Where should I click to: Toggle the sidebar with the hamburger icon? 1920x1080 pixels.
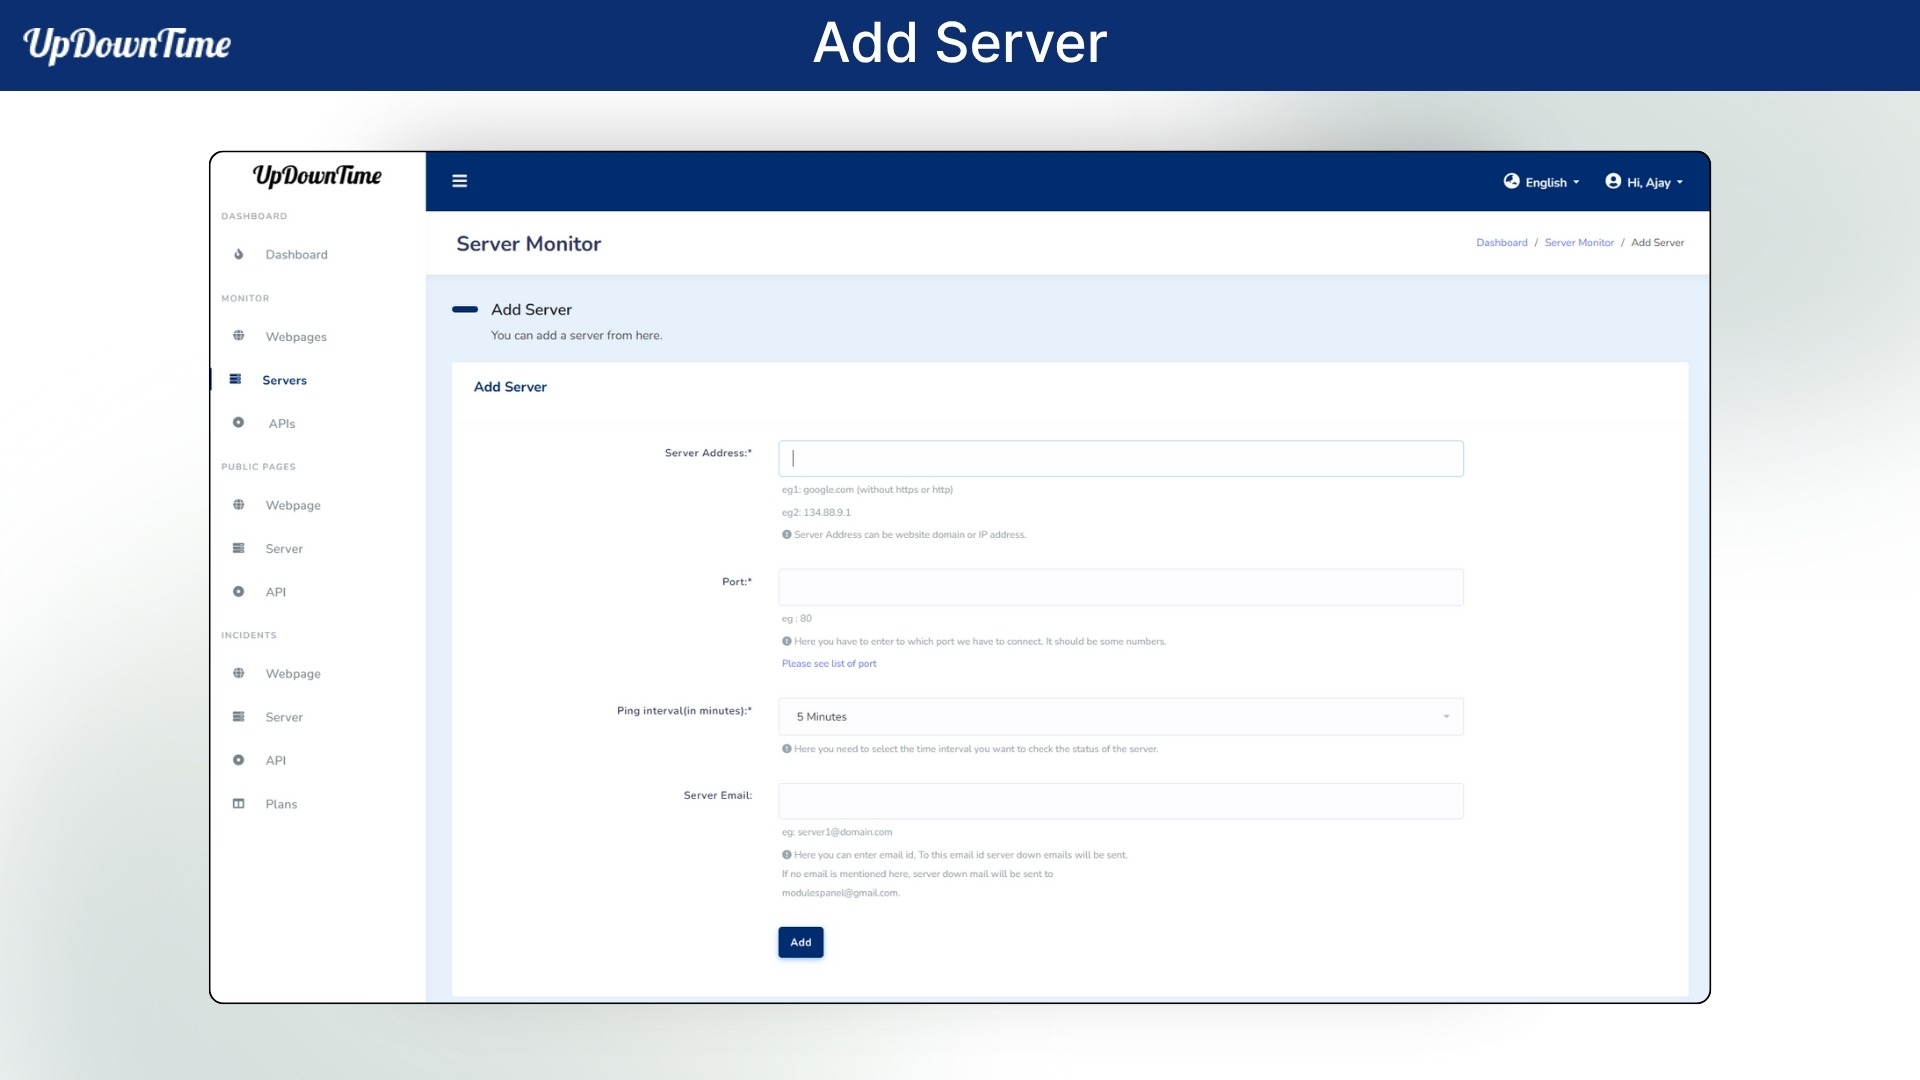460,180
